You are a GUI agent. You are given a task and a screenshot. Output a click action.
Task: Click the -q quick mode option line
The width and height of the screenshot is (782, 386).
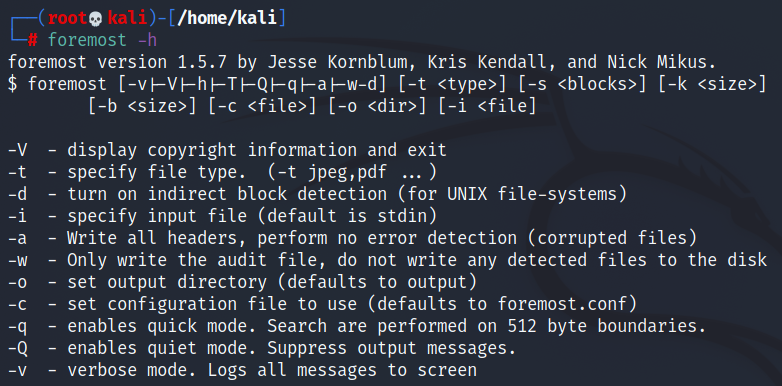point(357,326)
